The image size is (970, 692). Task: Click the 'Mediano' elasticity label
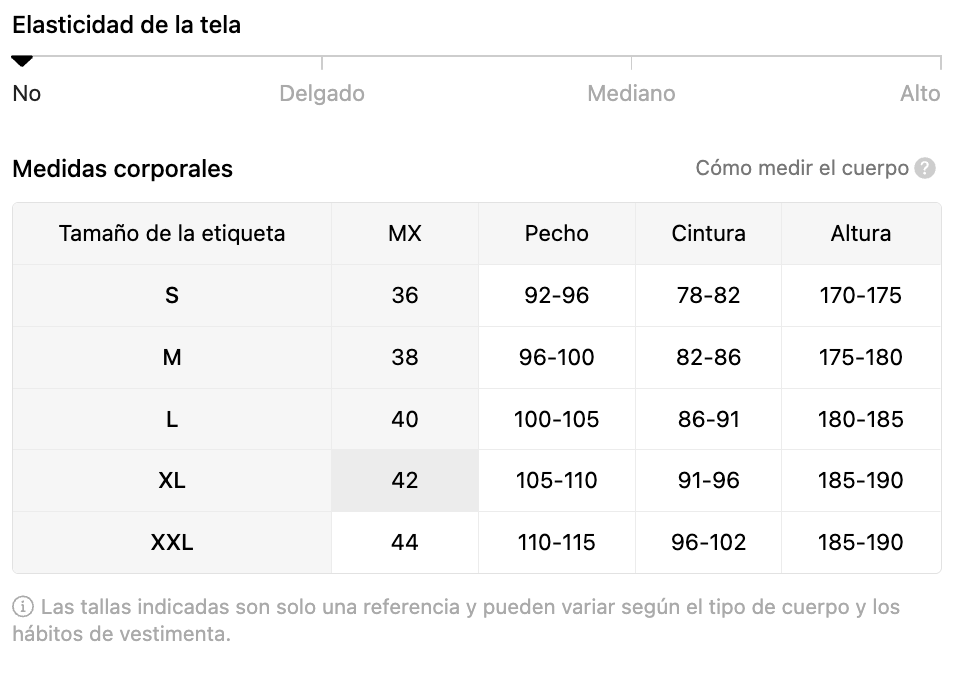[x=631, y=93]
